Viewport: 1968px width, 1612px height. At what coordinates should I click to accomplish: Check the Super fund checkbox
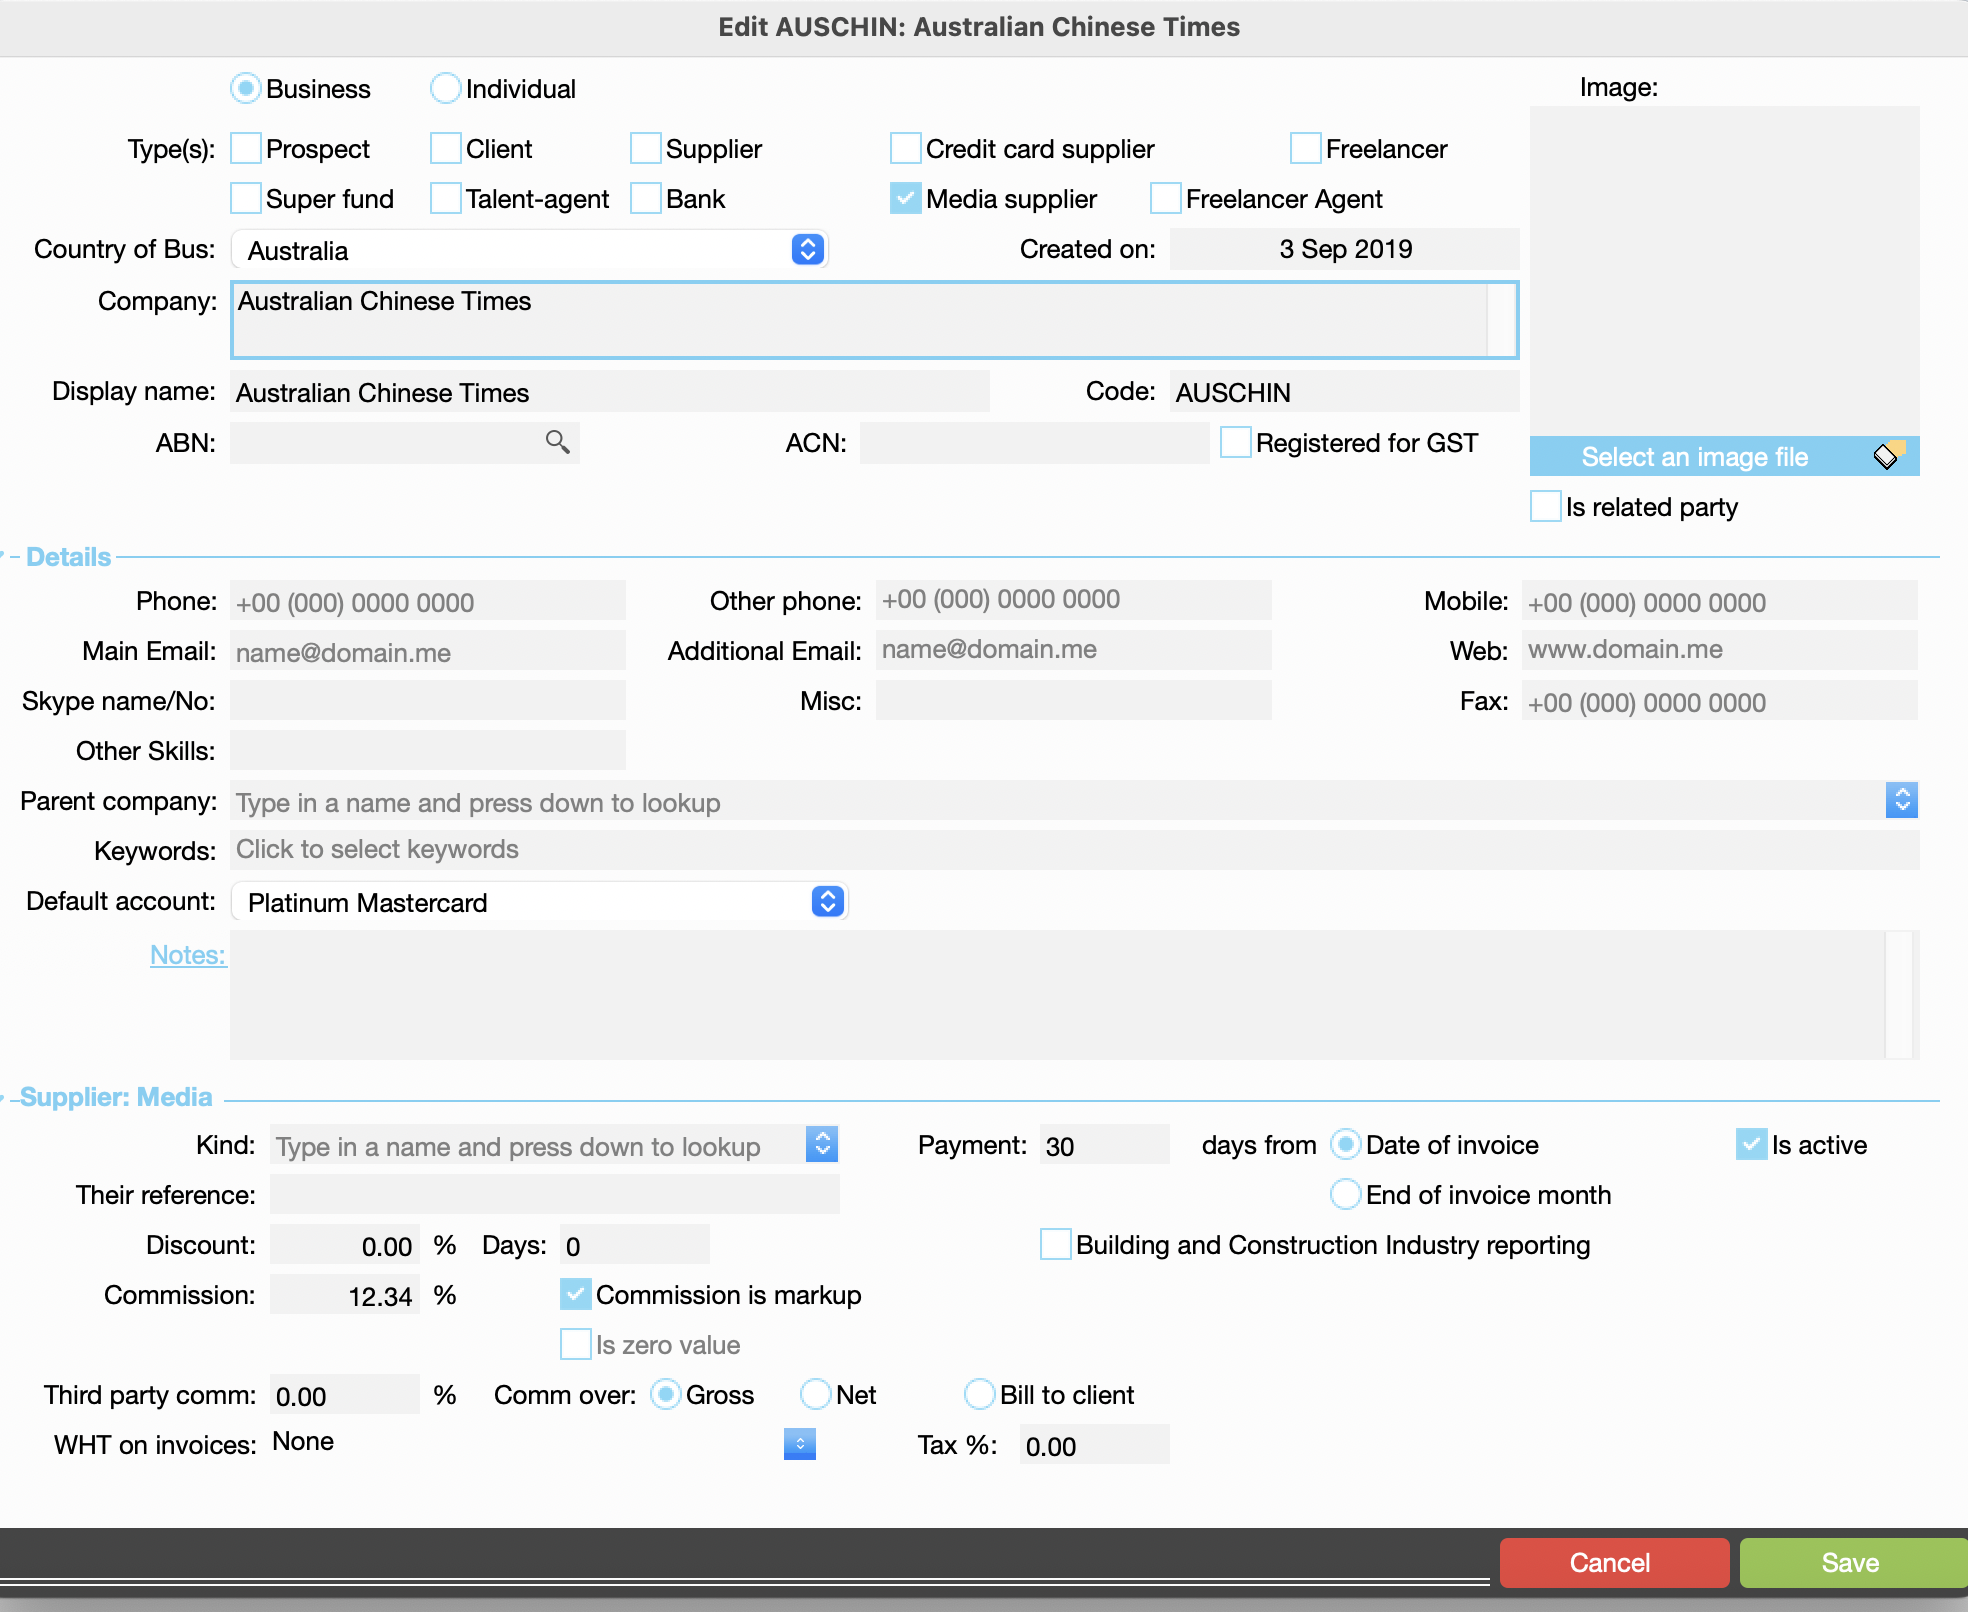point(246,198)
